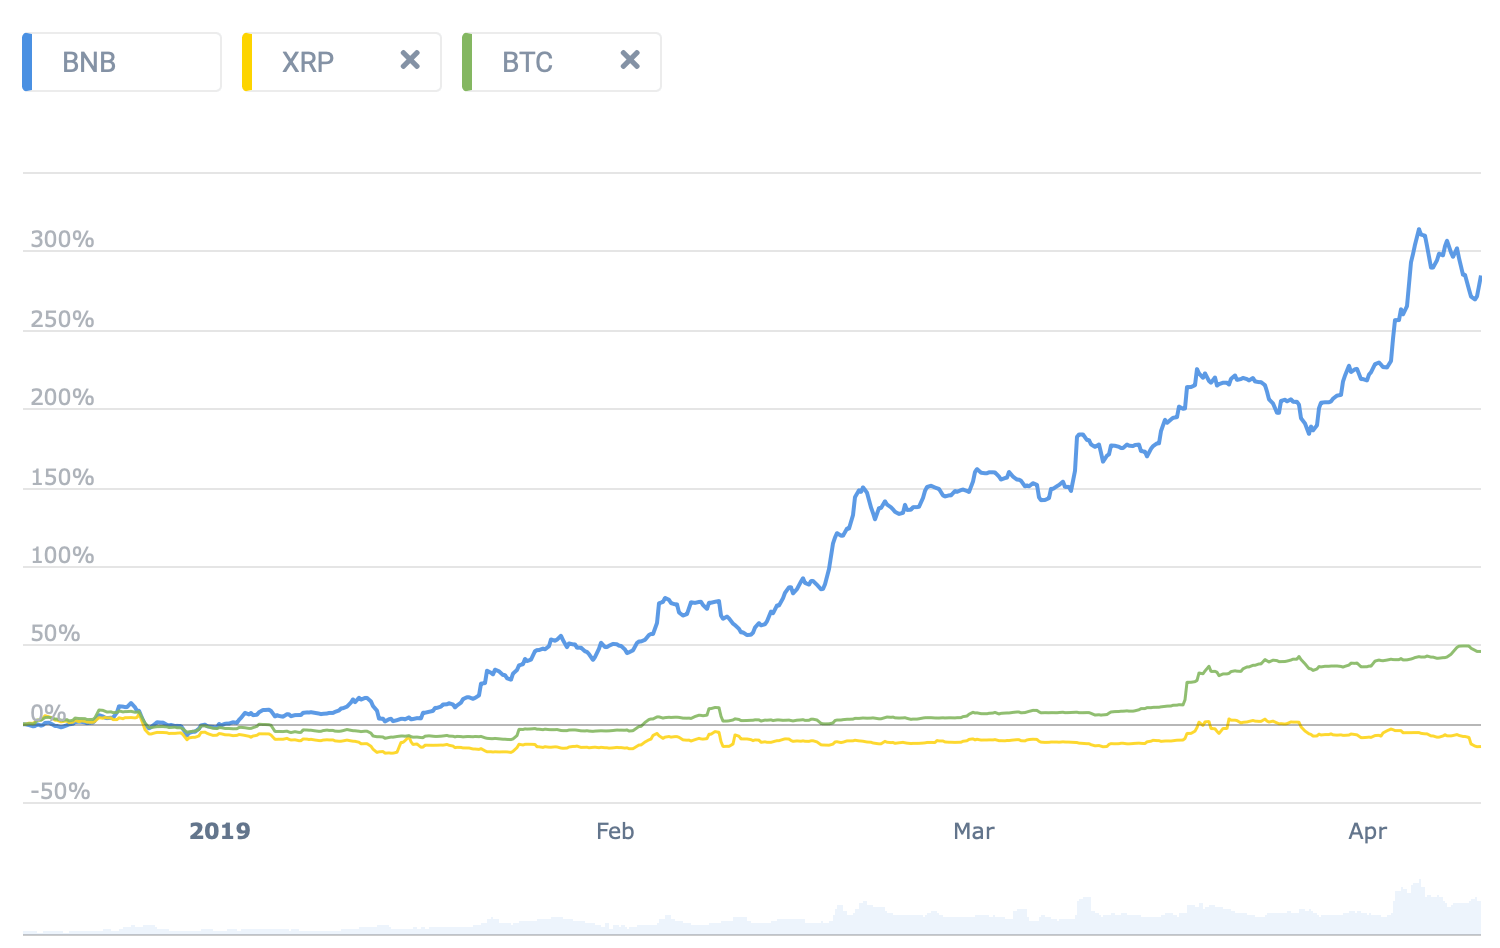Click the -50% y-axis label

tap(60, 791)
